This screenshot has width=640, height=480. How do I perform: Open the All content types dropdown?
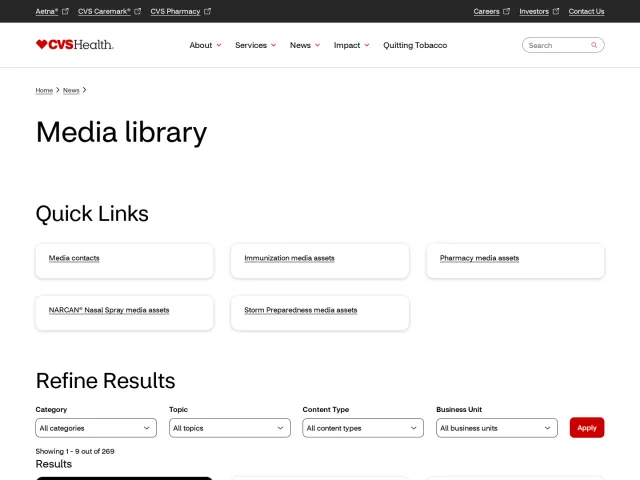tap(363, 428)
